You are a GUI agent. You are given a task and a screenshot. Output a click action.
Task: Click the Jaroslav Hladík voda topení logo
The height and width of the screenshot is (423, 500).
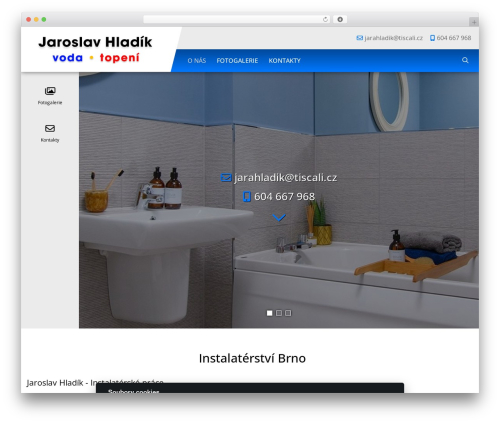click(95, 49)
